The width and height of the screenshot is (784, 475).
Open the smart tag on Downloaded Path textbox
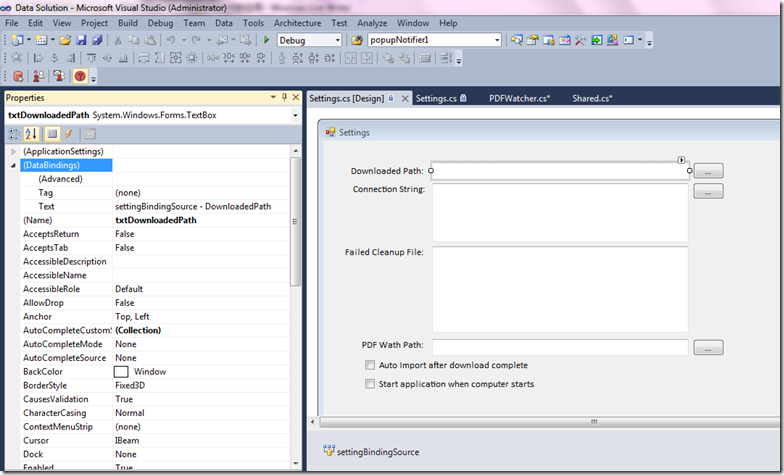pos(681,160)
